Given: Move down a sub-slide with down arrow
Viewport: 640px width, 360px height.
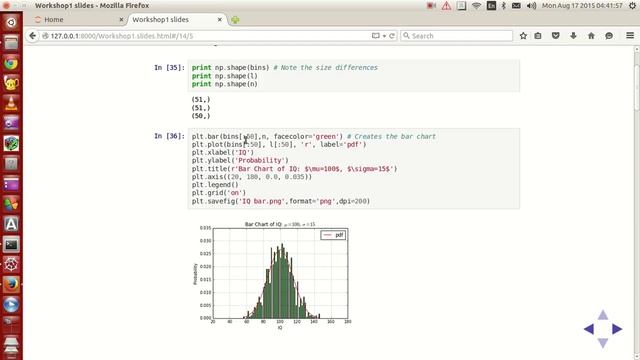Looking at the screenshot, I should pos(603,343).
